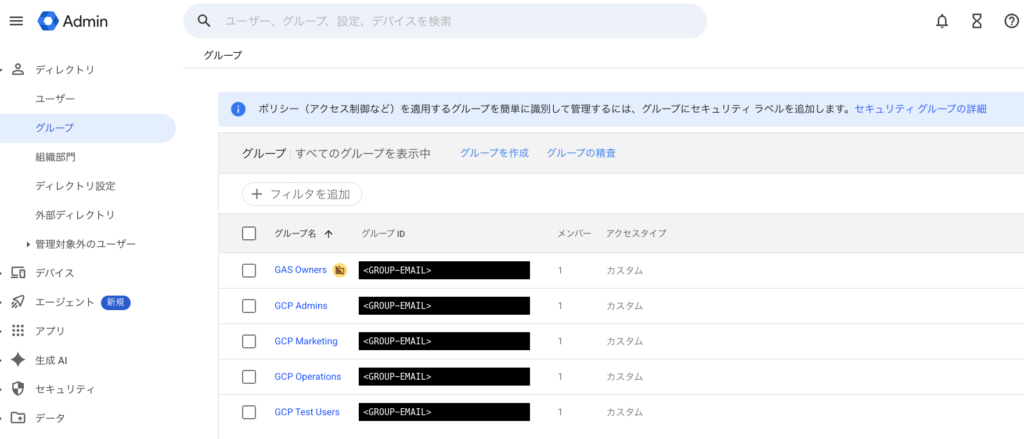Click フィルタを追加 button
The image size is (1024, 439).
tap(302, 194)
